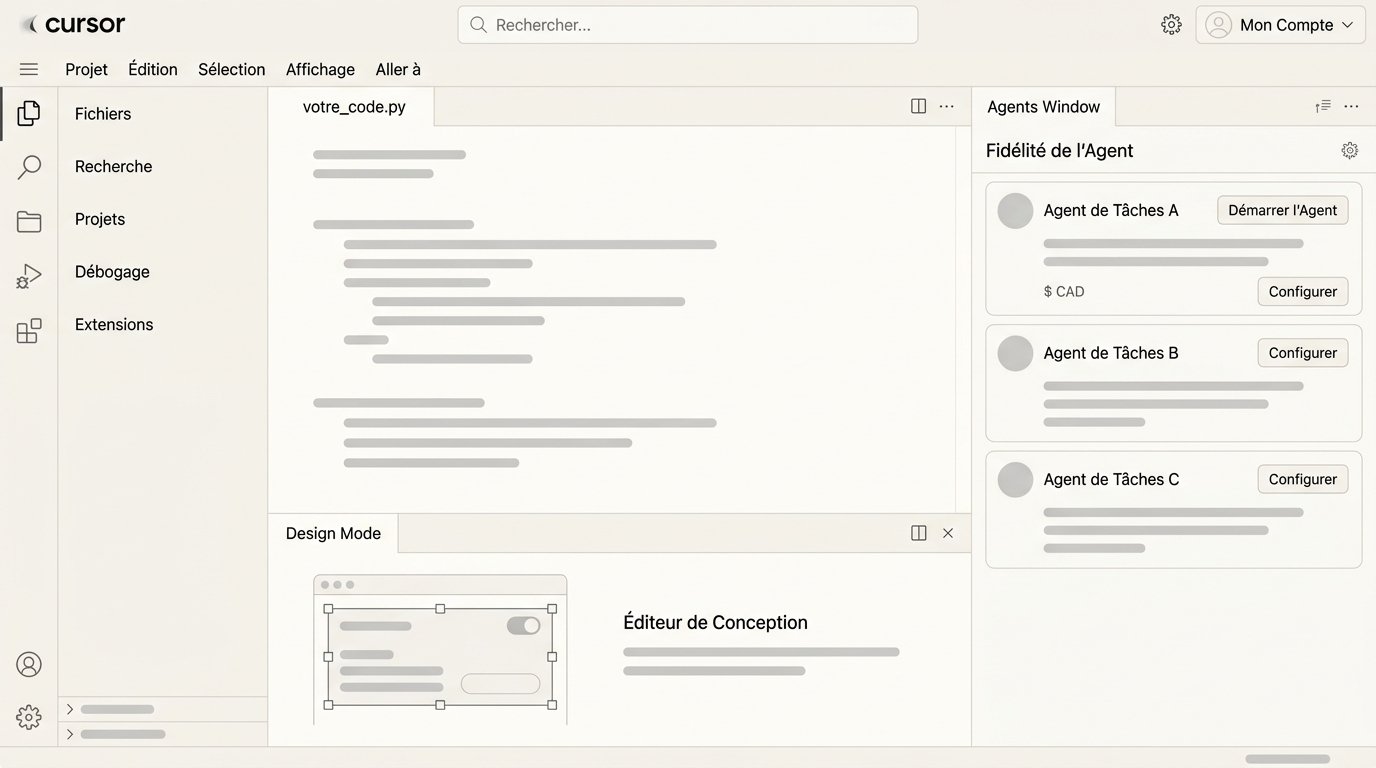
Task: Open the Debug run icon
Action: pyautogui.click(x=29, y=276)
